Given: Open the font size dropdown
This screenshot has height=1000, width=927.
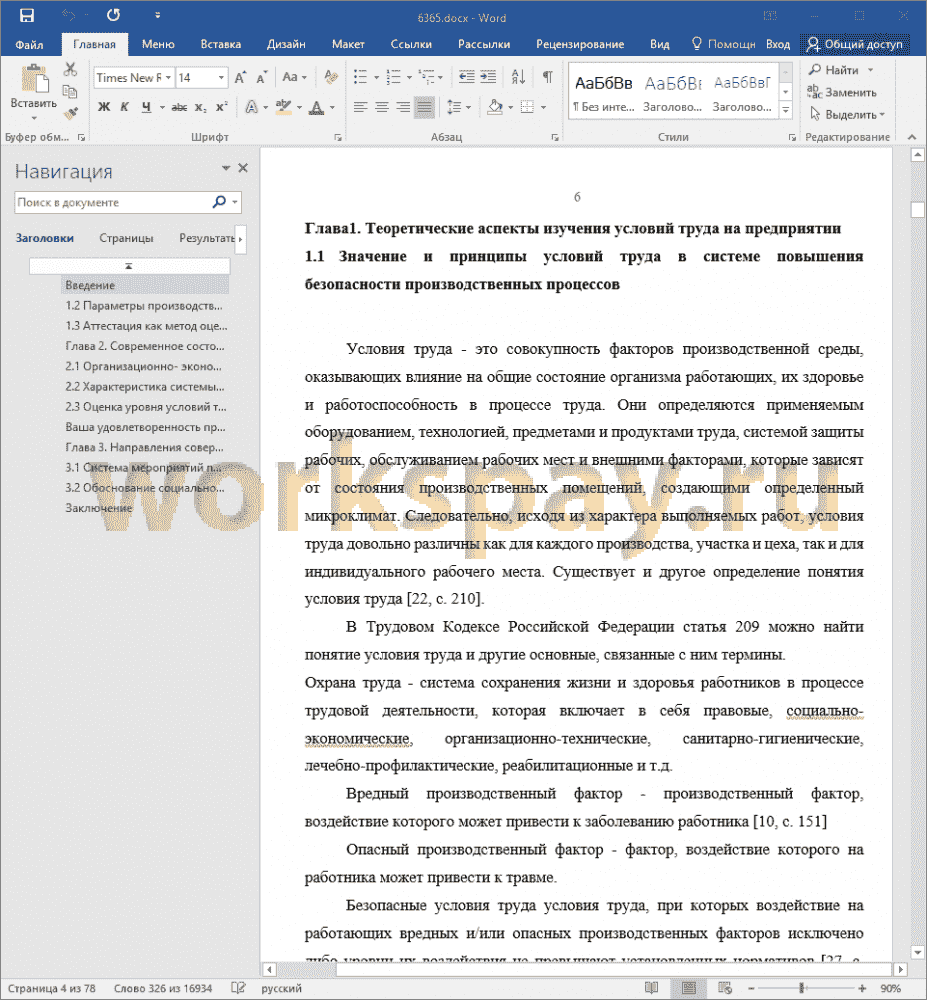Looking at the screenshot, I should [x=221, y=78].
